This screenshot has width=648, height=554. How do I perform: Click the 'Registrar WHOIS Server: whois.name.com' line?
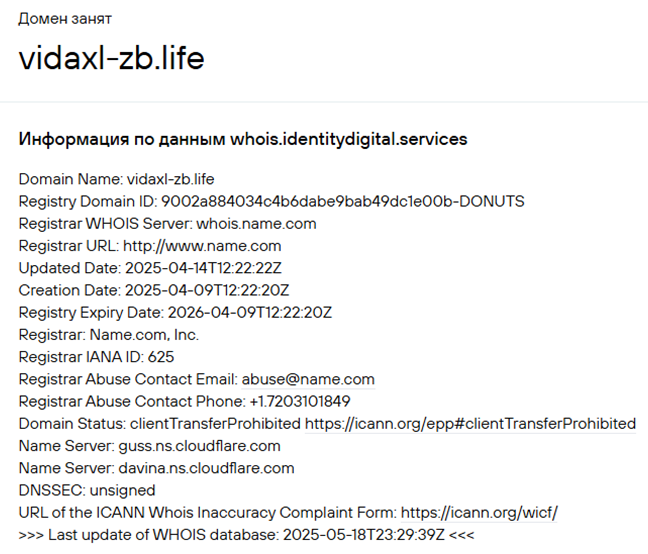click(x=167, y=224)
